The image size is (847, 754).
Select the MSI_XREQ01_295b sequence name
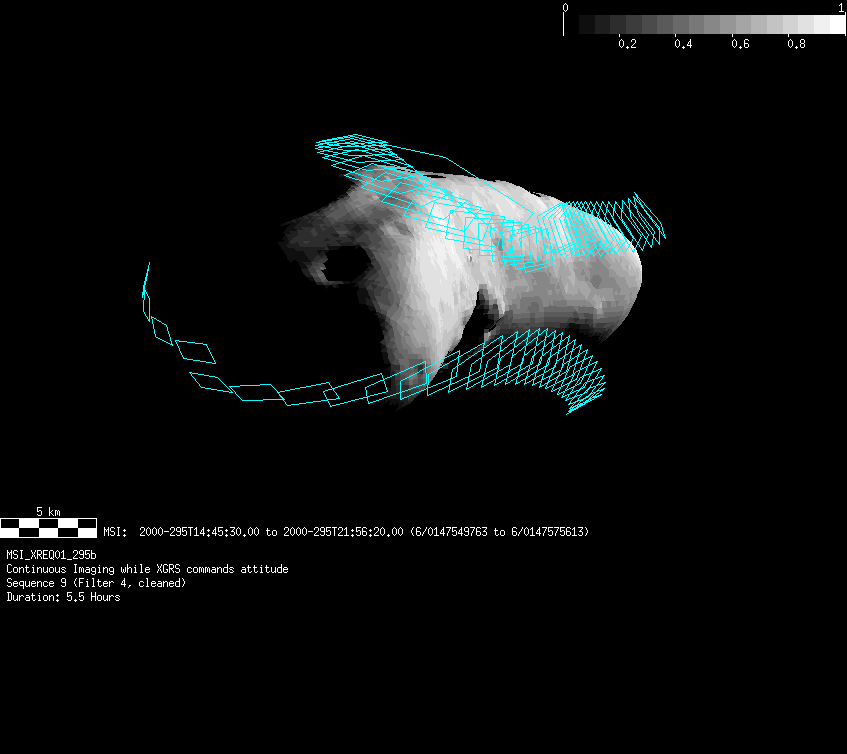[51, 554]
